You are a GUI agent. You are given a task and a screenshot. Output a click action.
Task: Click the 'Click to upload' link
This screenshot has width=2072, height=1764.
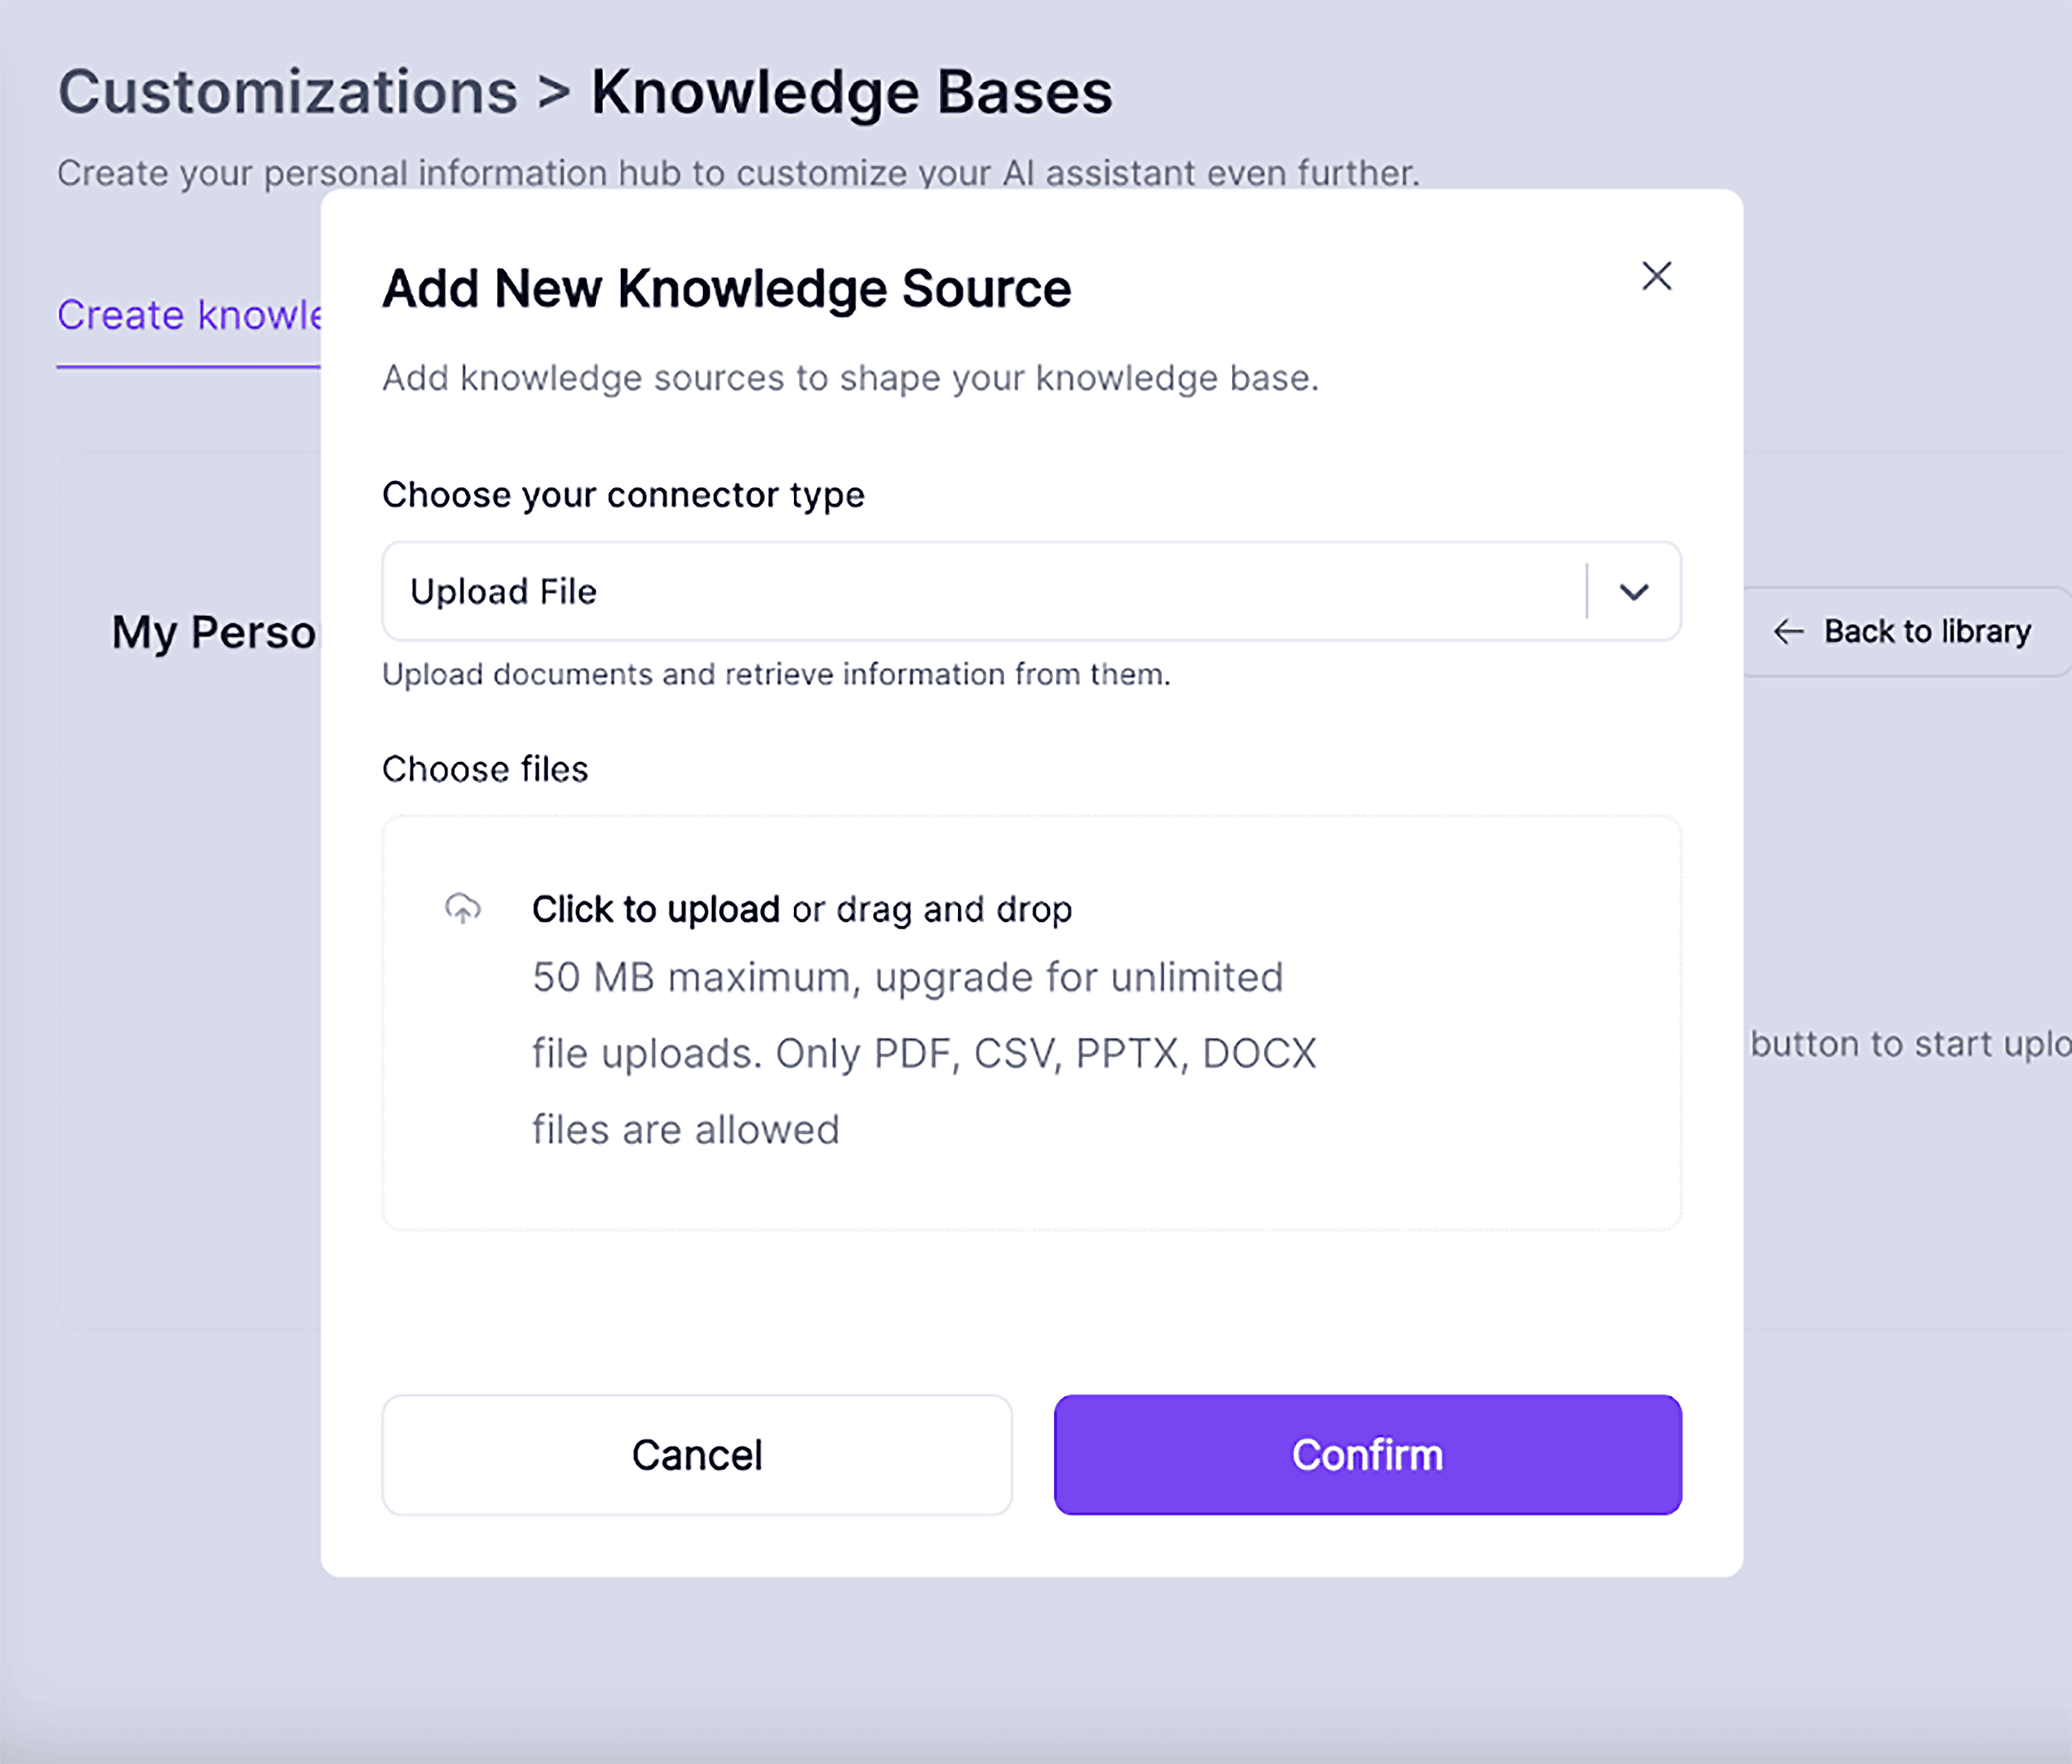coord(657,909)
